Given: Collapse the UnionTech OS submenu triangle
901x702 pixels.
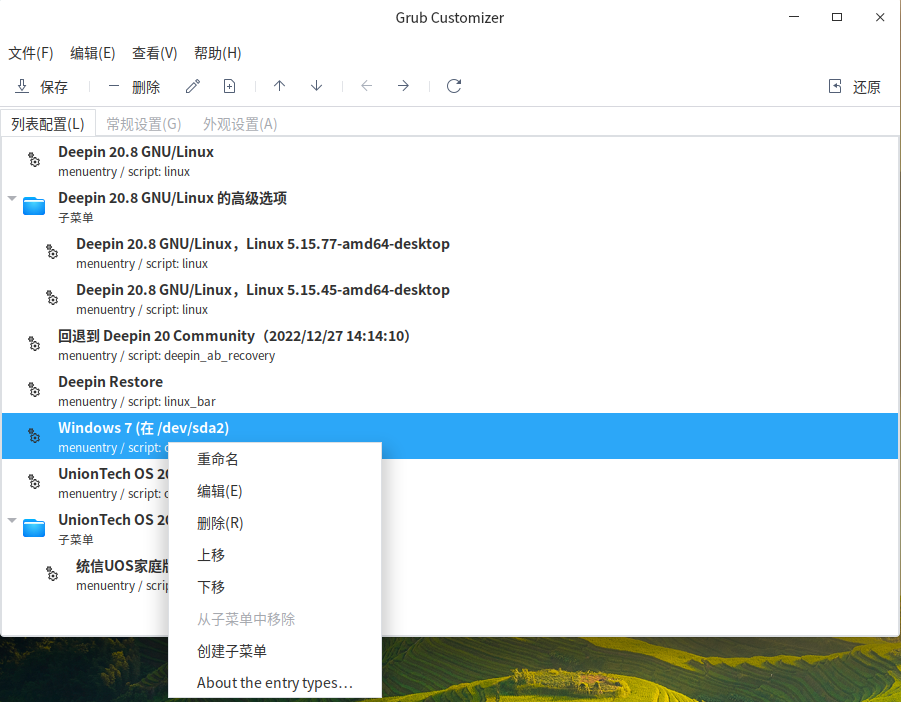Looking at the screenshot, I should coord(11,520).
